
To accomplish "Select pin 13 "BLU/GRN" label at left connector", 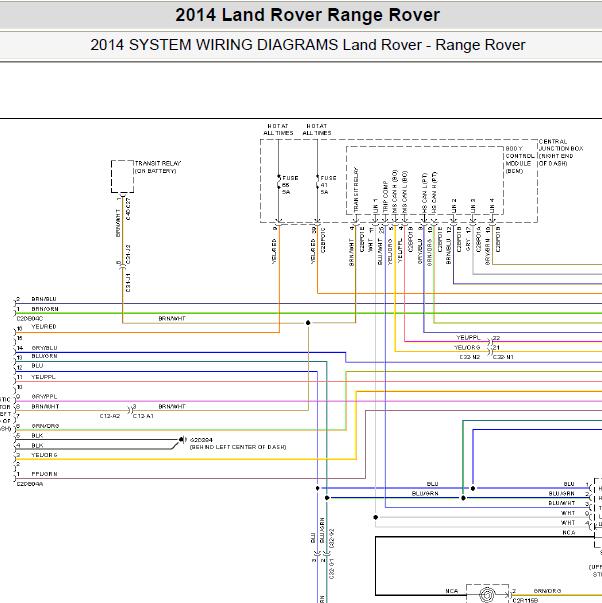I will tap(44, 356).
